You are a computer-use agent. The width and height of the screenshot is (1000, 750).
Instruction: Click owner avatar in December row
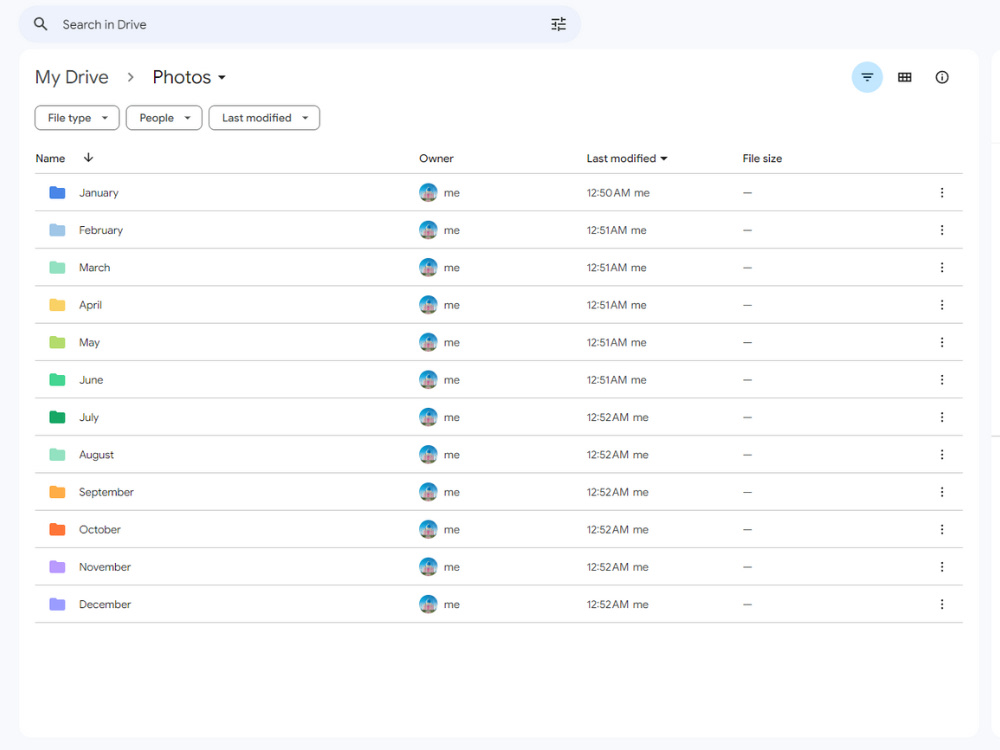pyautogui.click(x=428, y=604)
